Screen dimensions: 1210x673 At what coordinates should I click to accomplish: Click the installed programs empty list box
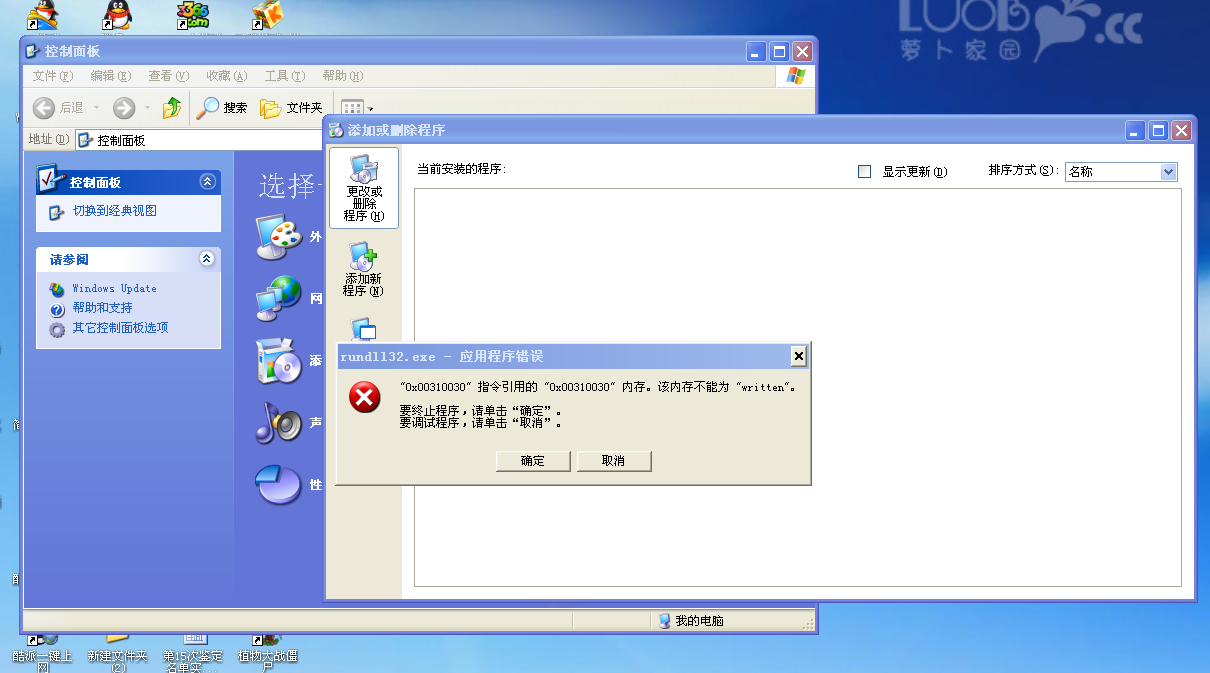(x=798, y=387)
